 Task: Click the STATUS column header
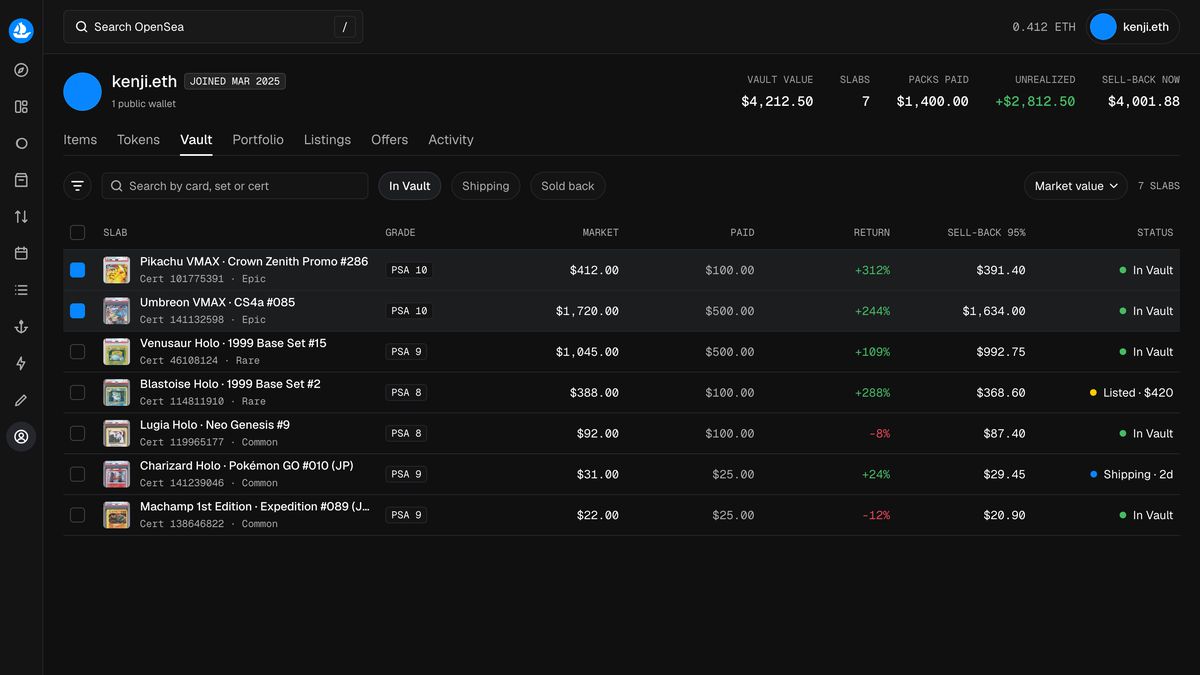tap(1155, 233)
